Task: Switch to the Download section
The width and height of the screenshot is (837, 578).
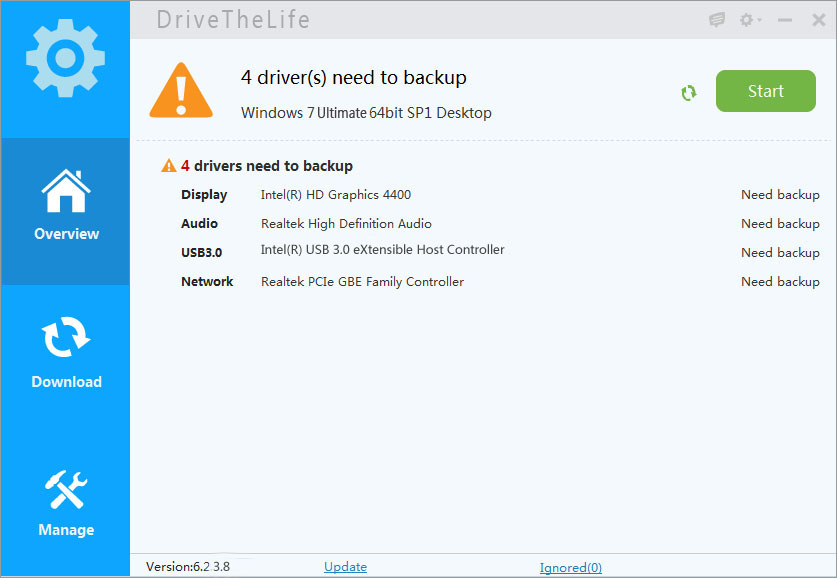Action: [x=65, y=352]
